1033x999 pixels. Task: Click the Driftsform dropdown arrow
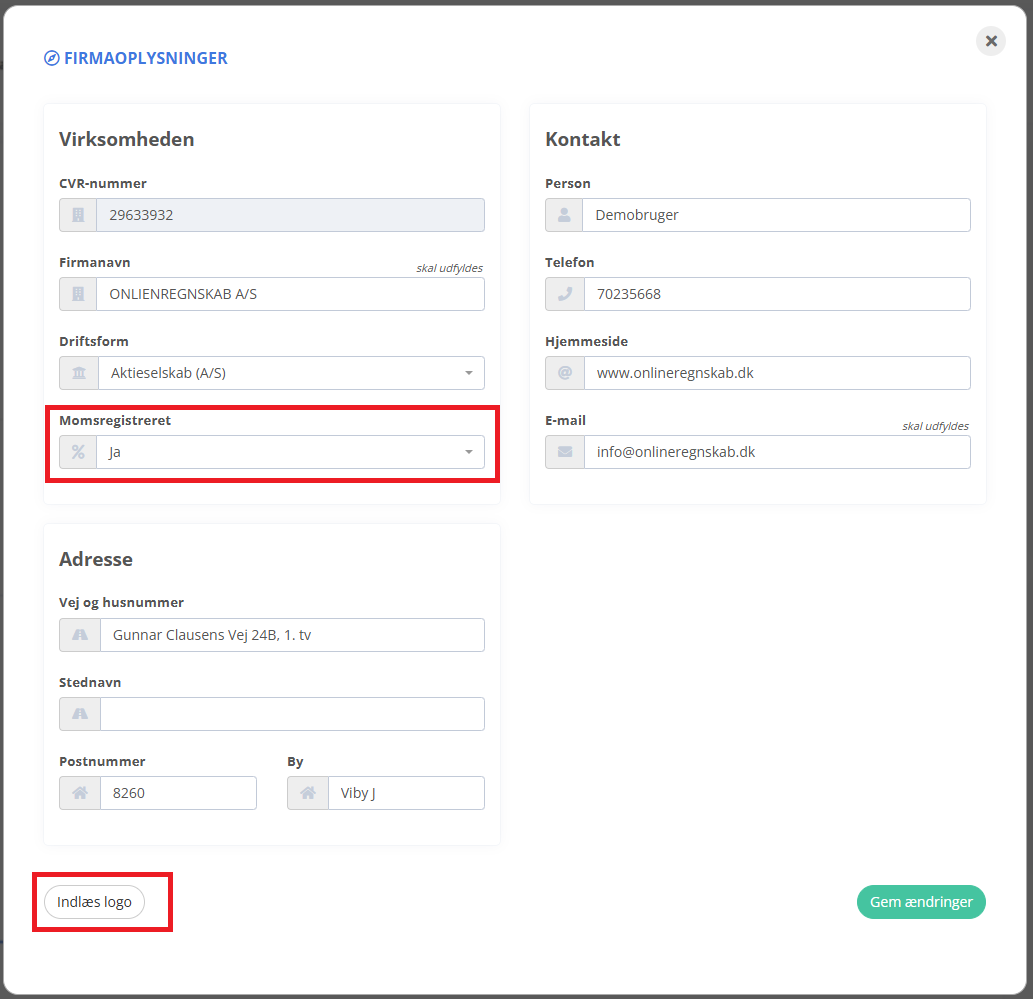click(x=468, y=373)
